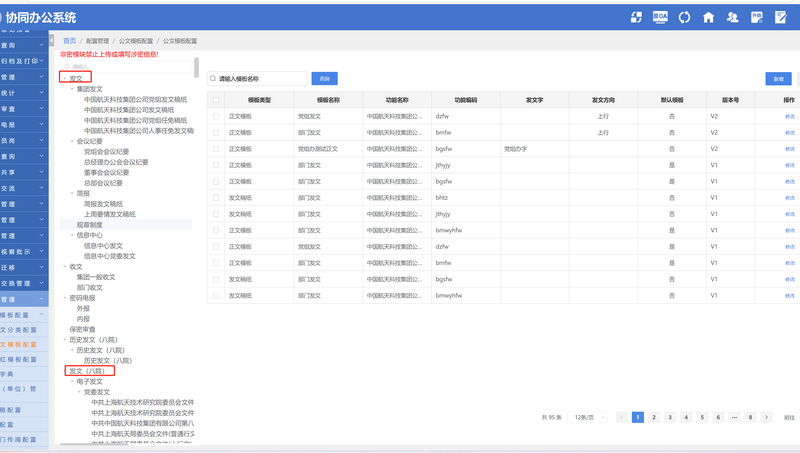Image resolution: width=800 pixels, height=453 pixels.
Task: Collapse the 收文 tree node
Action: (65, 267)
